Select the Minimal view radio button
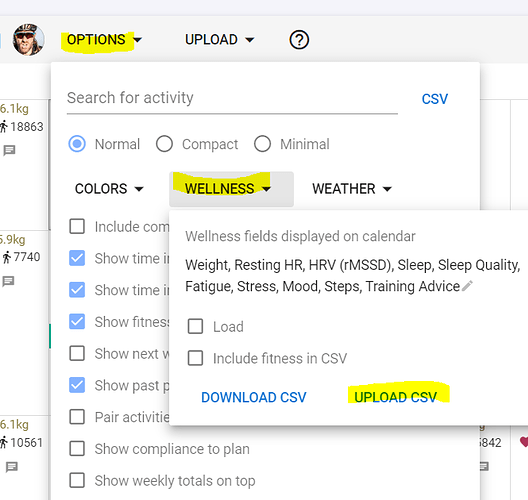 click(x=262, y=144)
